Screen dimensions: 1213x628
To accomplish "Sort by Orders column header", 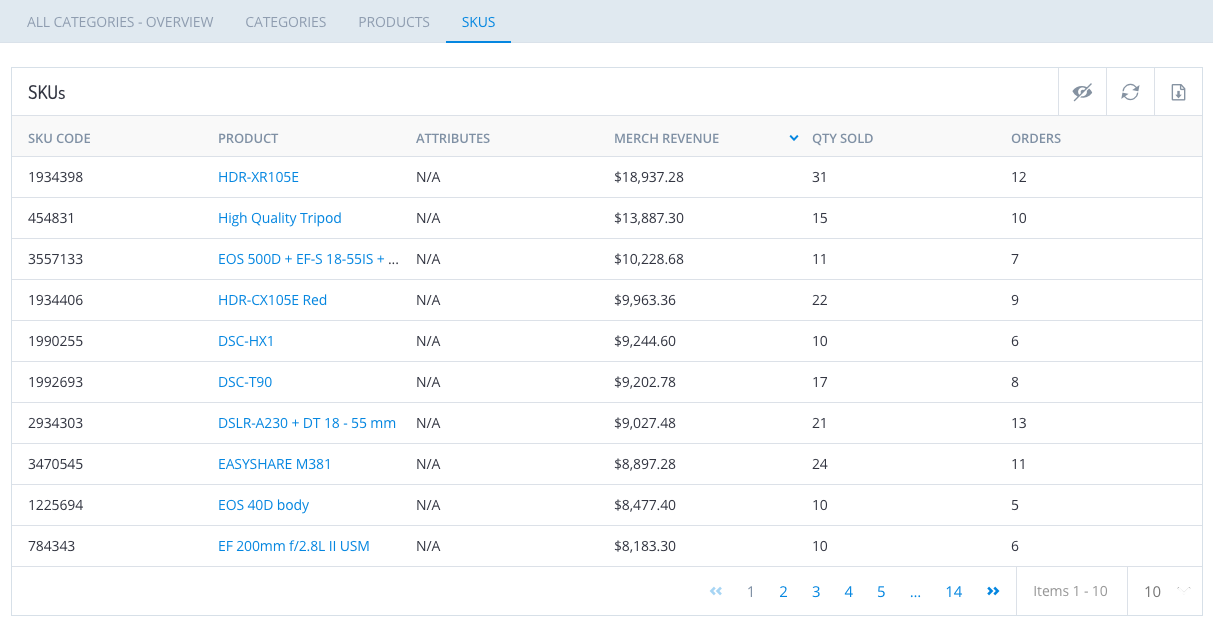I will pyautogui.click(x=1036, y=138).
